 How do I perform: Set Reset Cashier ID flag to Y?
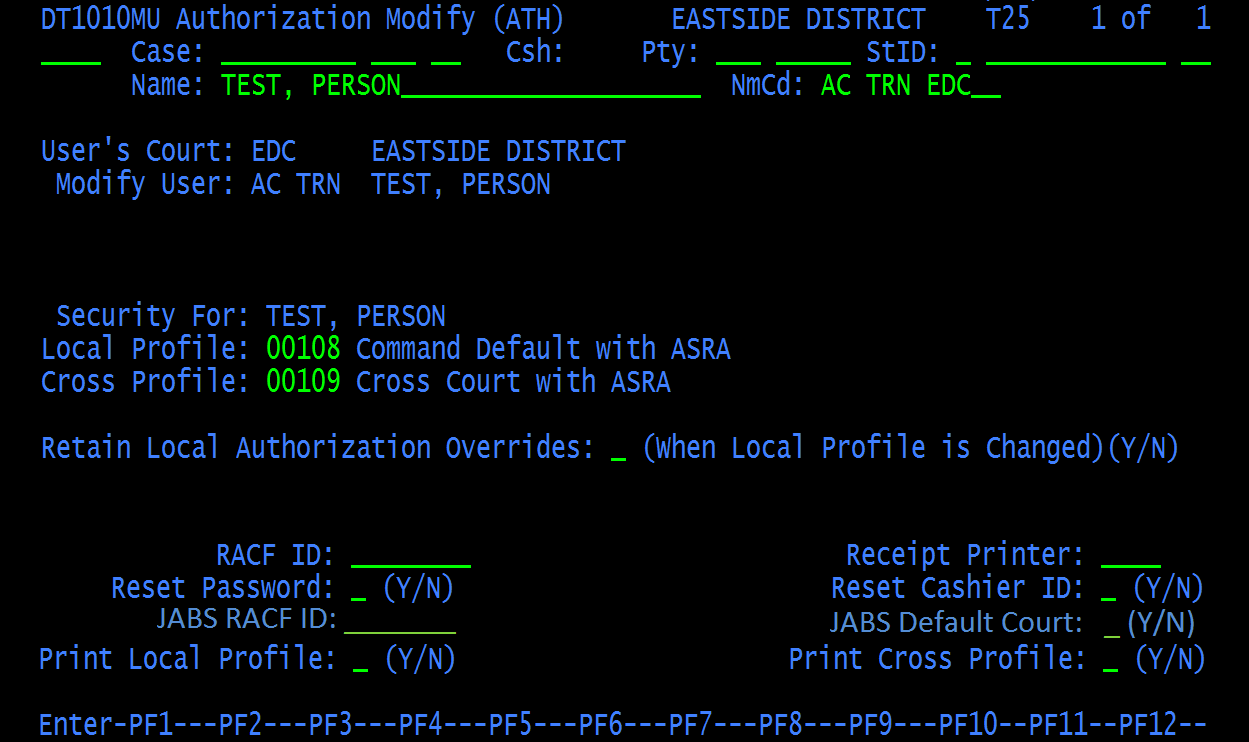[x=1108, y=589]
